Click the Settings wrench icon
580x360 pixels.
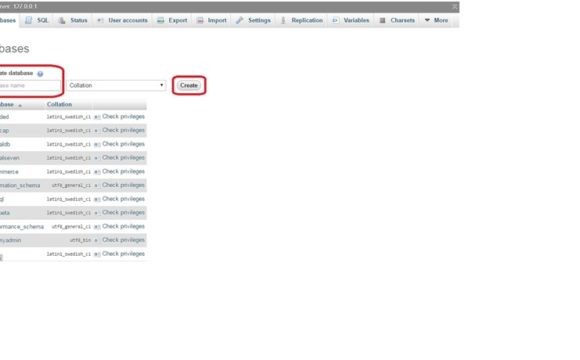point(240,20)
